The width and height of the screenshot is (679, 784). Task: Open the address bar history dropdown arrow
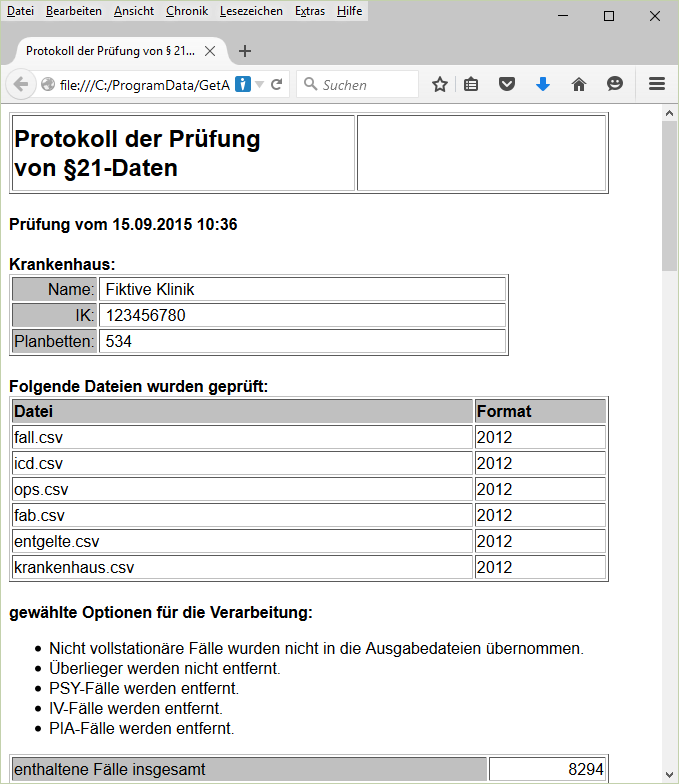pyautogui.click(x=260, y=84)
